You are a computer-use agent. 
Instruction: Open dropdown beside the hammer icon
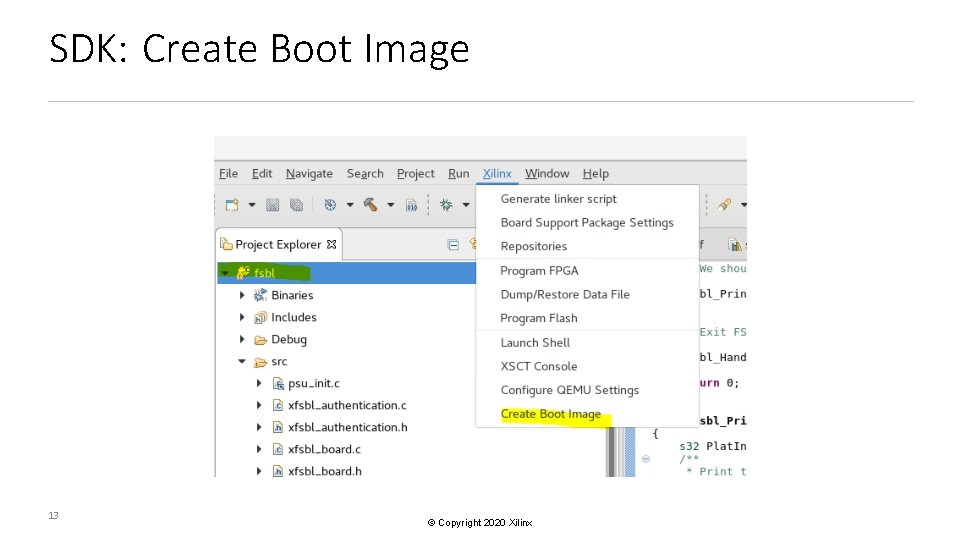(391, 205)
